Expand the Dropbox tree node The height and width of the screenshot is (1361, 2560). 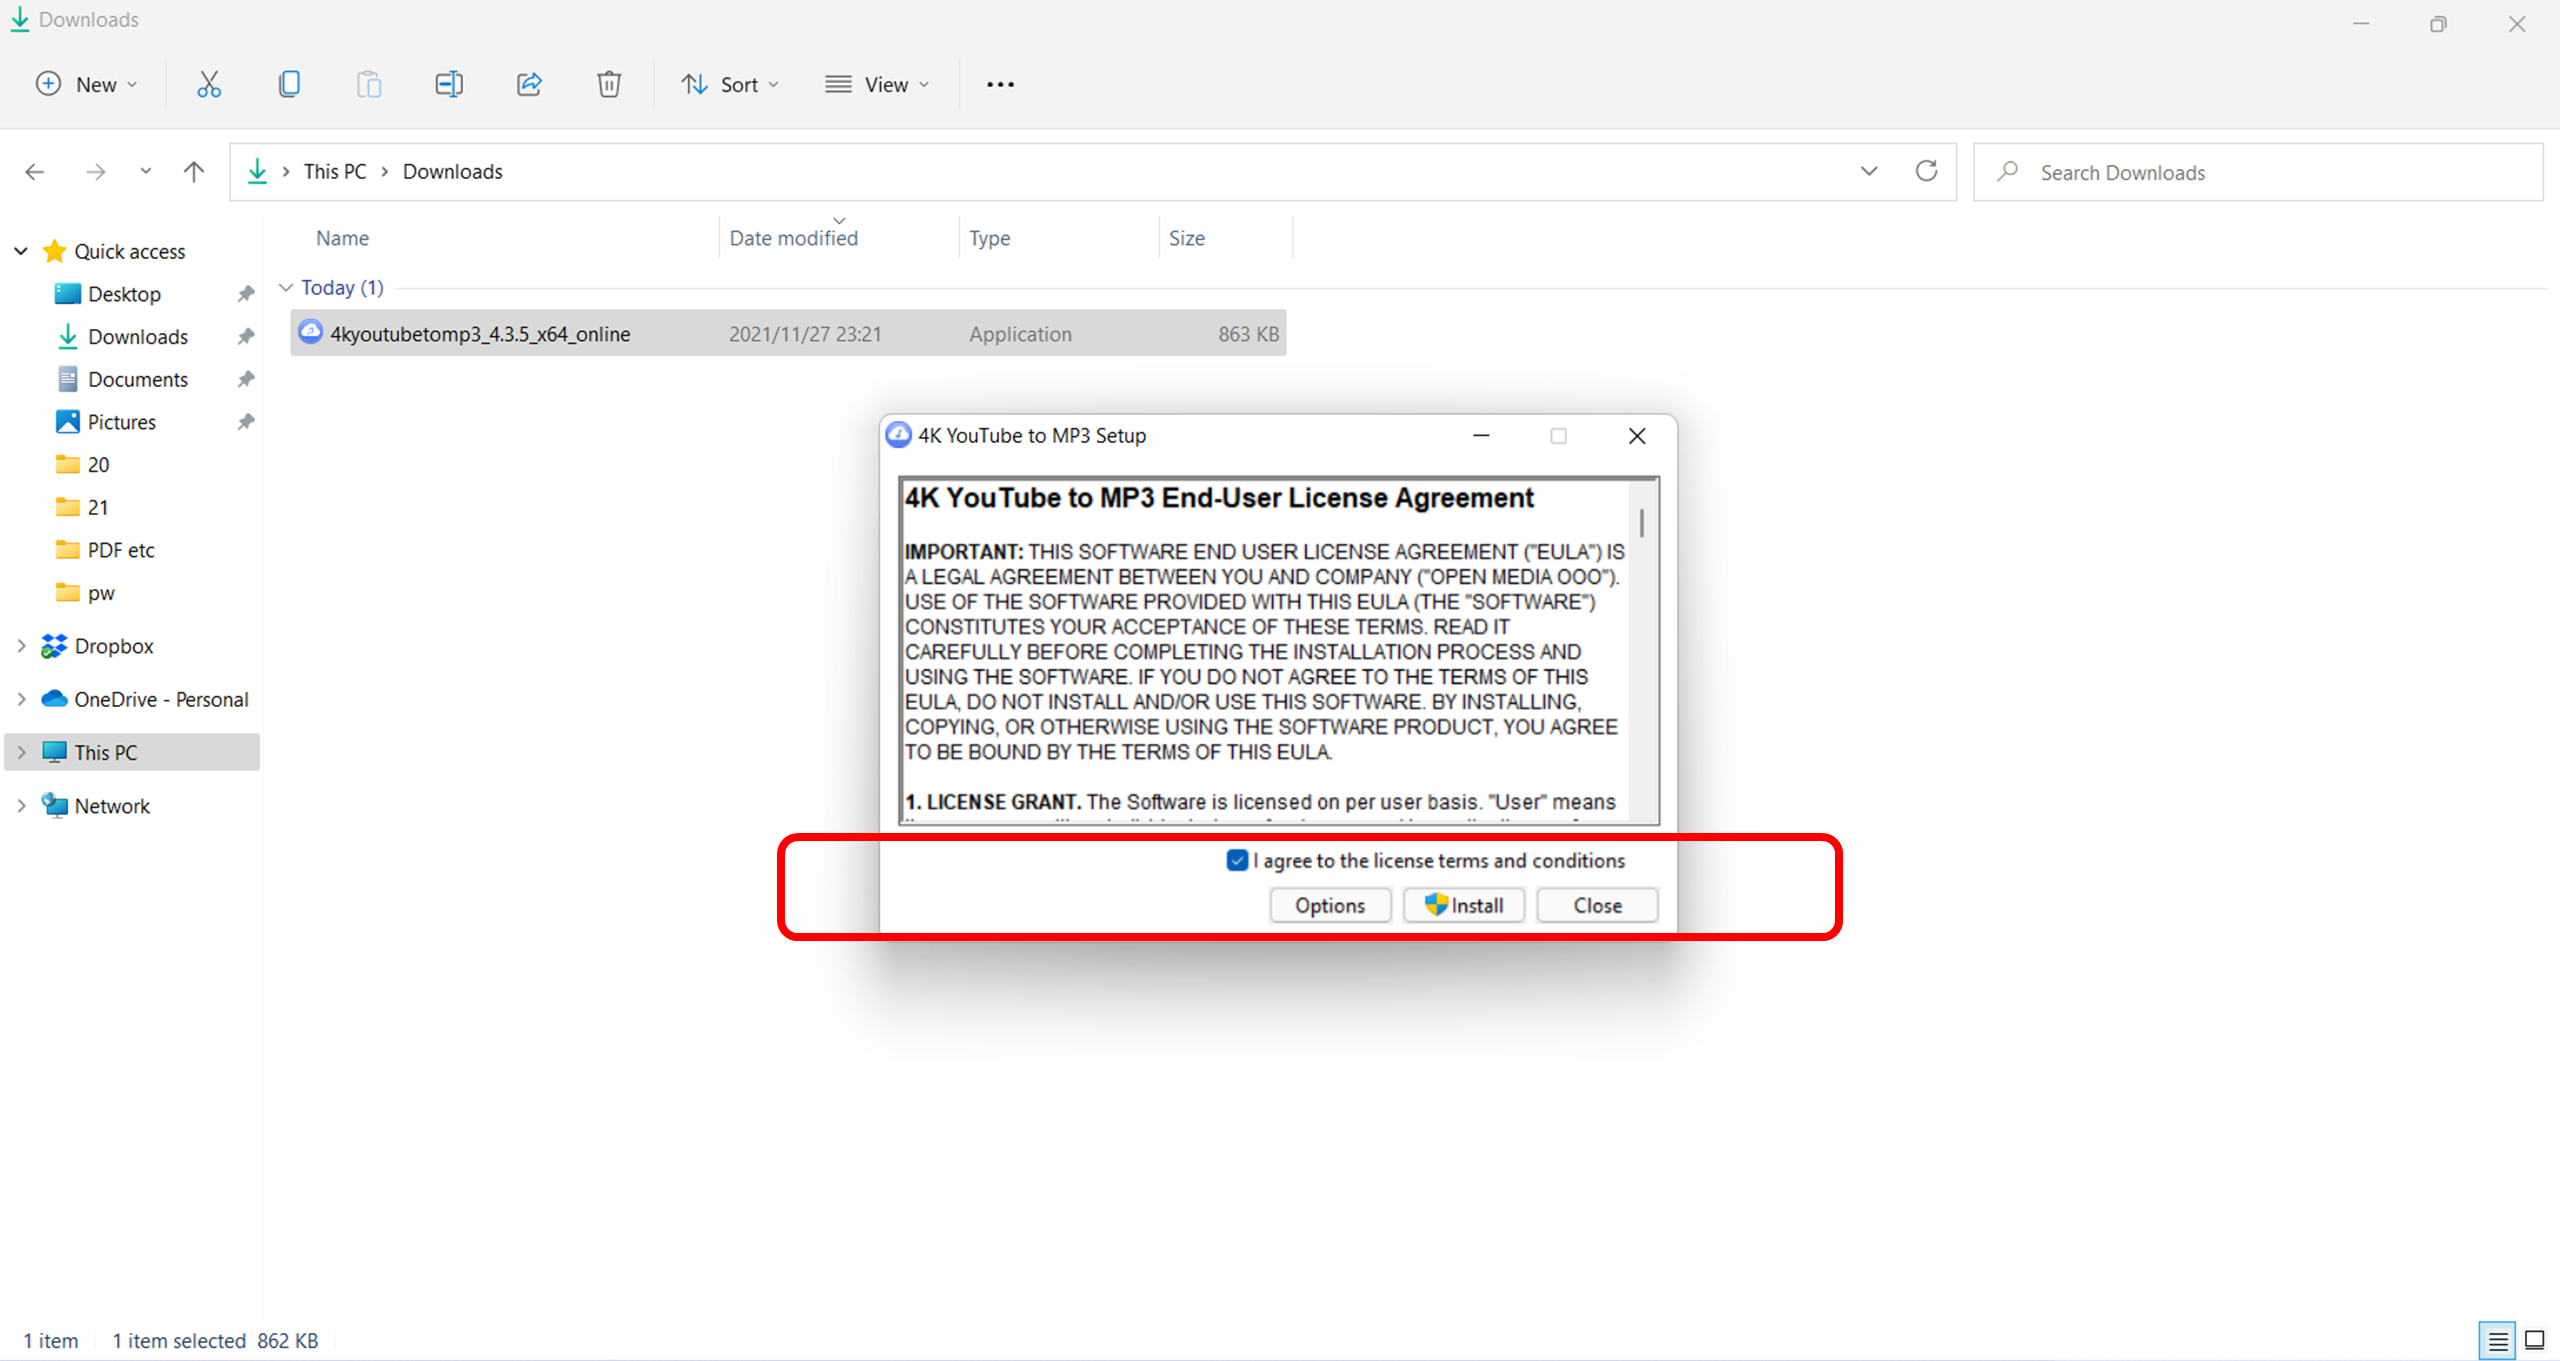pyautogui.click(x=22, y=646)
